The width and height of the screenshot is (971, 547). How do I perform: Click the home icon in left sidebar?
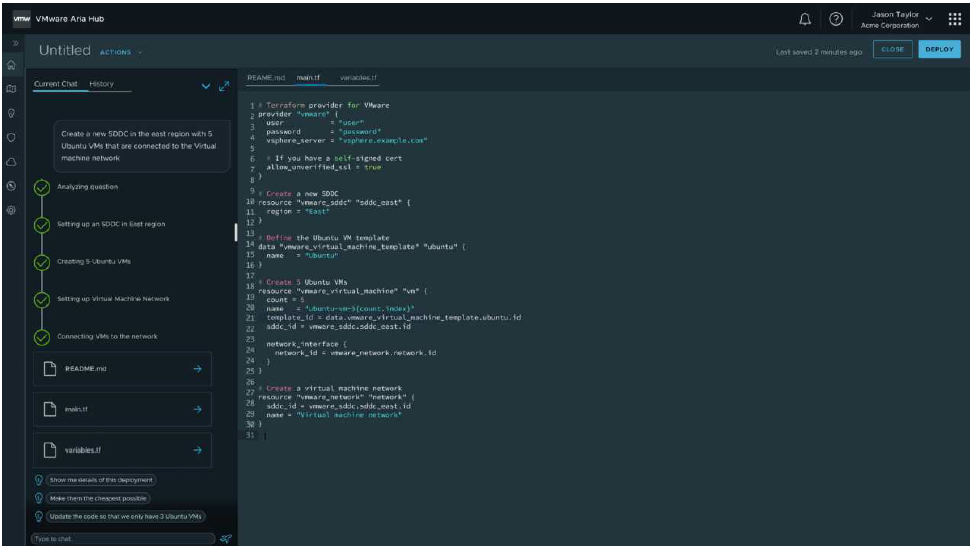[x=11, y=66]
